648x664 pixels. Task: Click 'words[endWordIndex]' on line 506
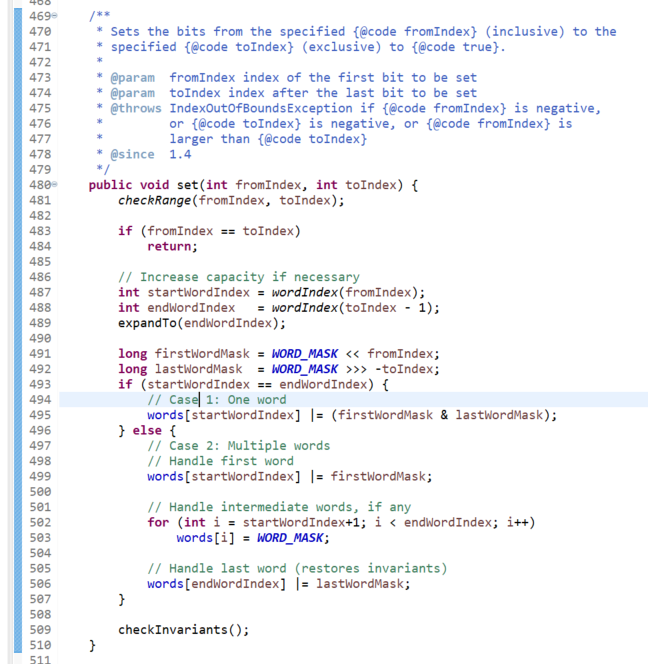click(217, 584)
